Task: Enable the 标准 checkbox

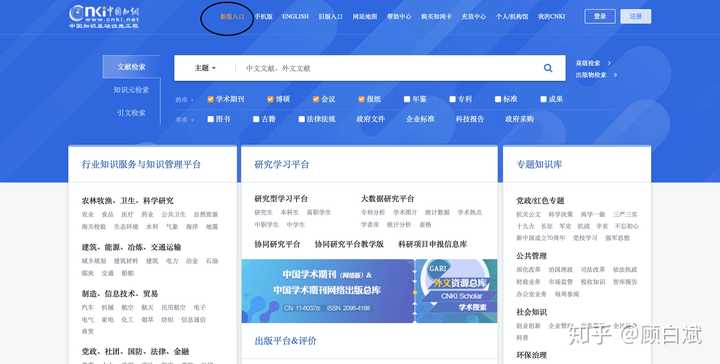Action: pos(498,99)
